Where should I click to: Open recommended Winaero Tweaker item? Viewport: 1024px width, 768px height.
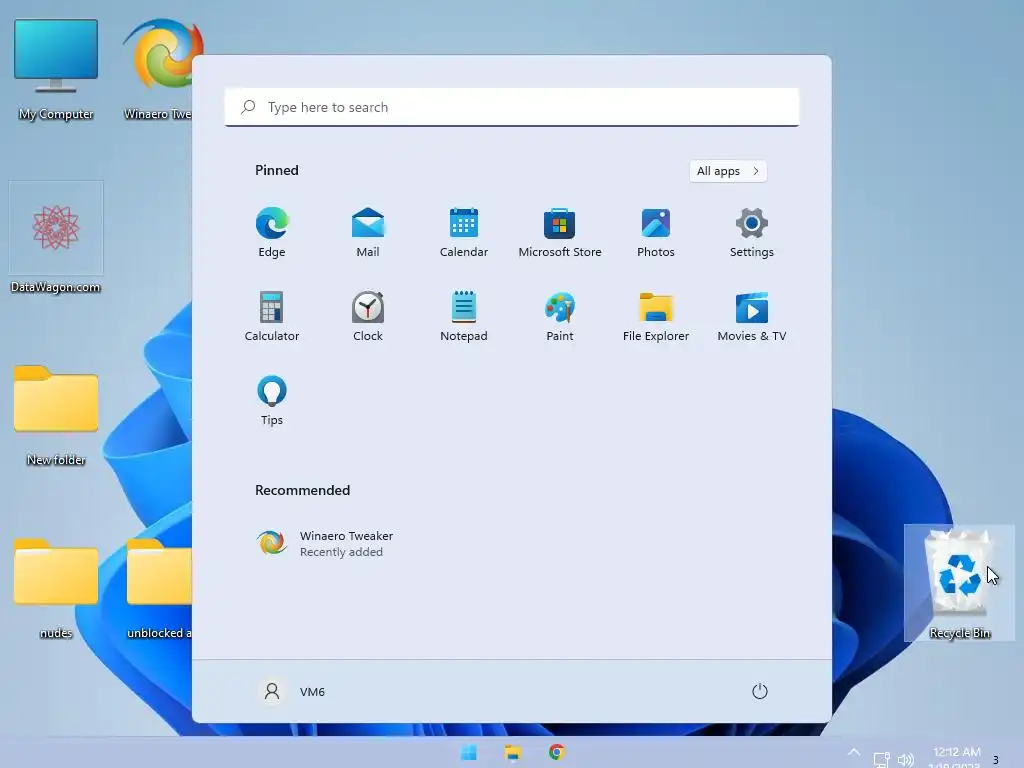(x=325, y=543)
